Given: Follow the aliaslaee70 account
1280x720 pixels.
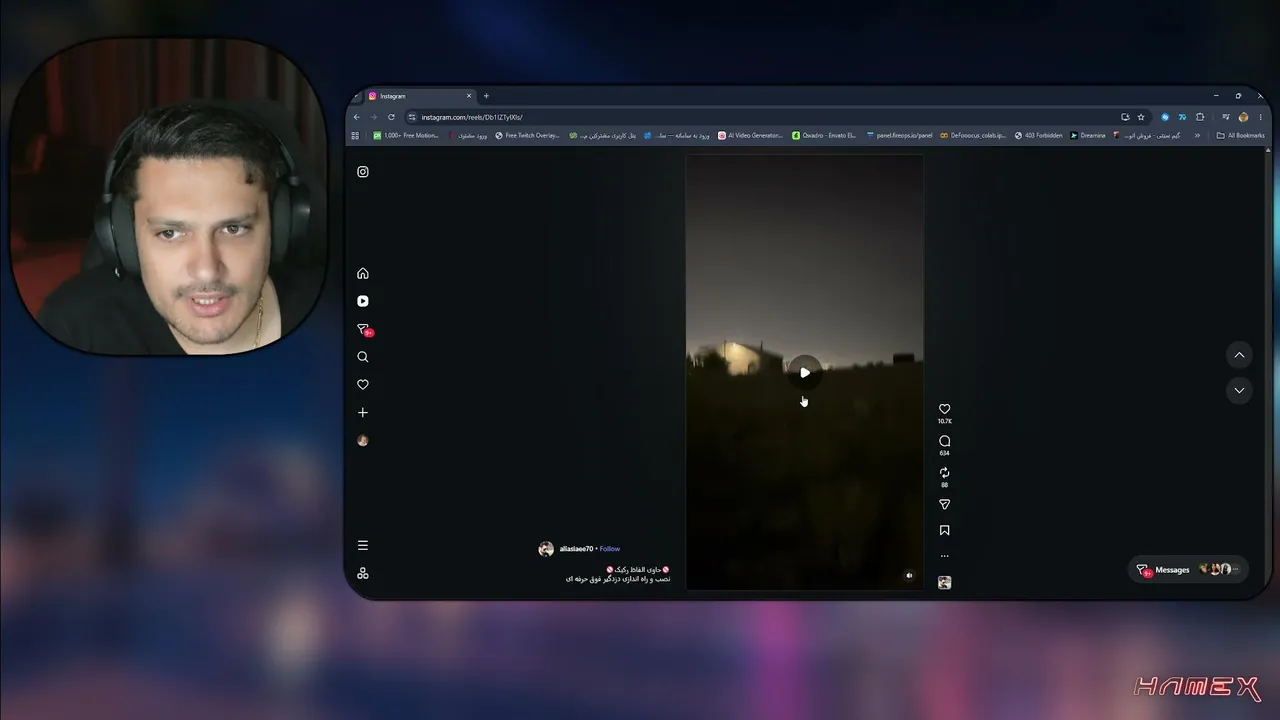Looking at the screenshot, I should tap(610, 549).
